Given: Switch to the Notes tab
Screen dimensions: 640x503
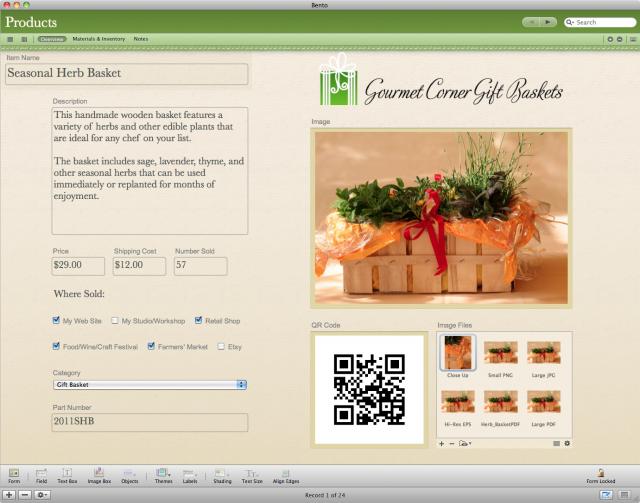Looking at the screenshot, I should (141, 39).
